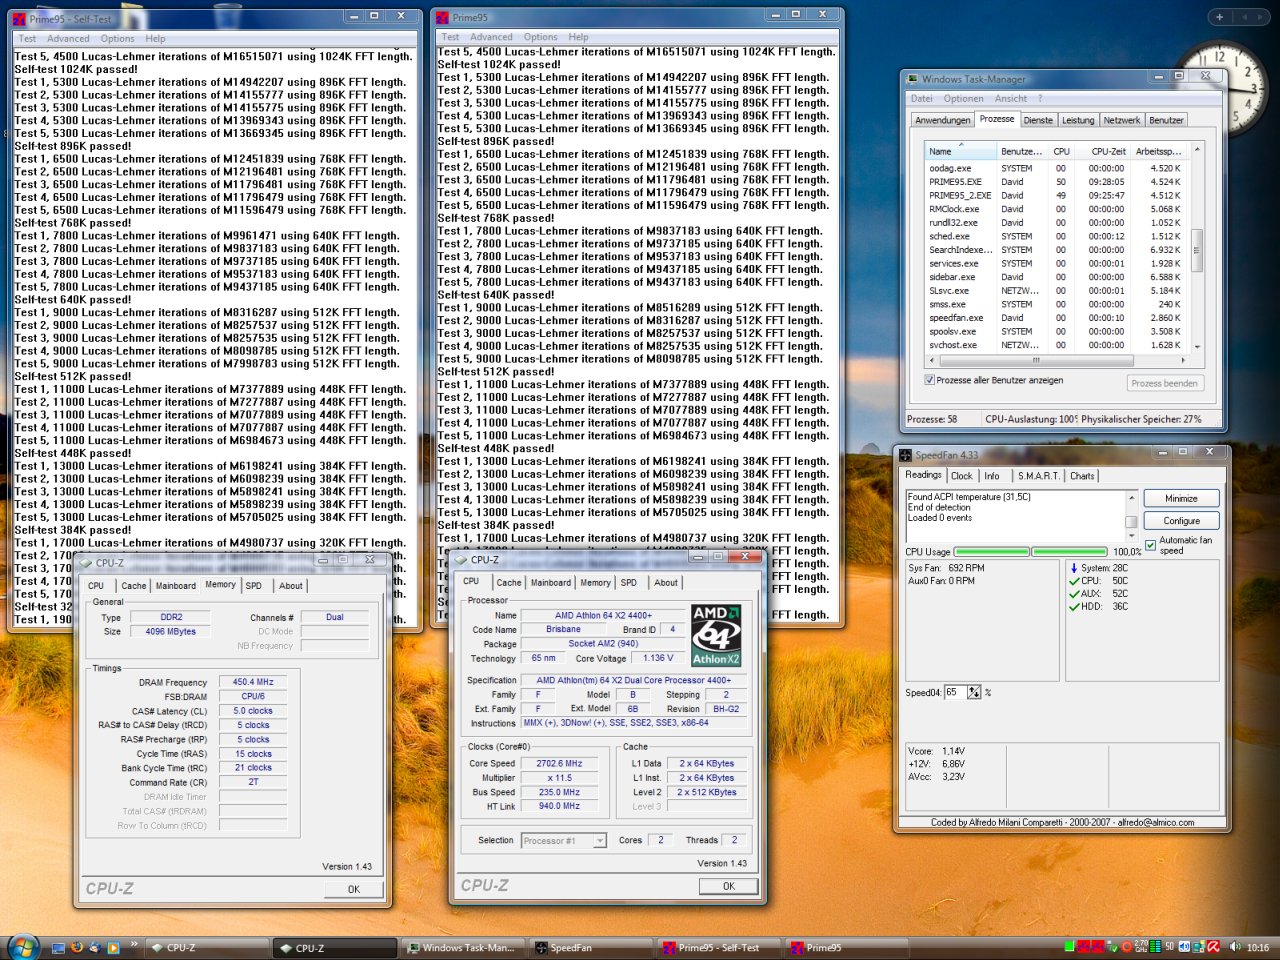Screen dimensions: 1280x960
Task: Switch to SPD tab in Memory CPU-Z
Action: coord(254,586)
